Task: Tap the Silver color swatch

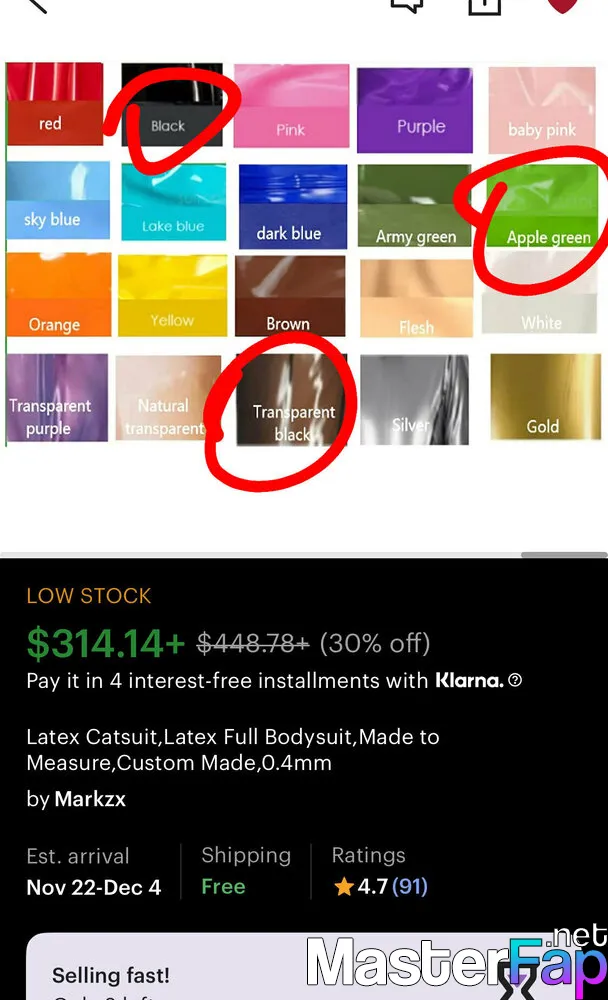Action: 414,400
